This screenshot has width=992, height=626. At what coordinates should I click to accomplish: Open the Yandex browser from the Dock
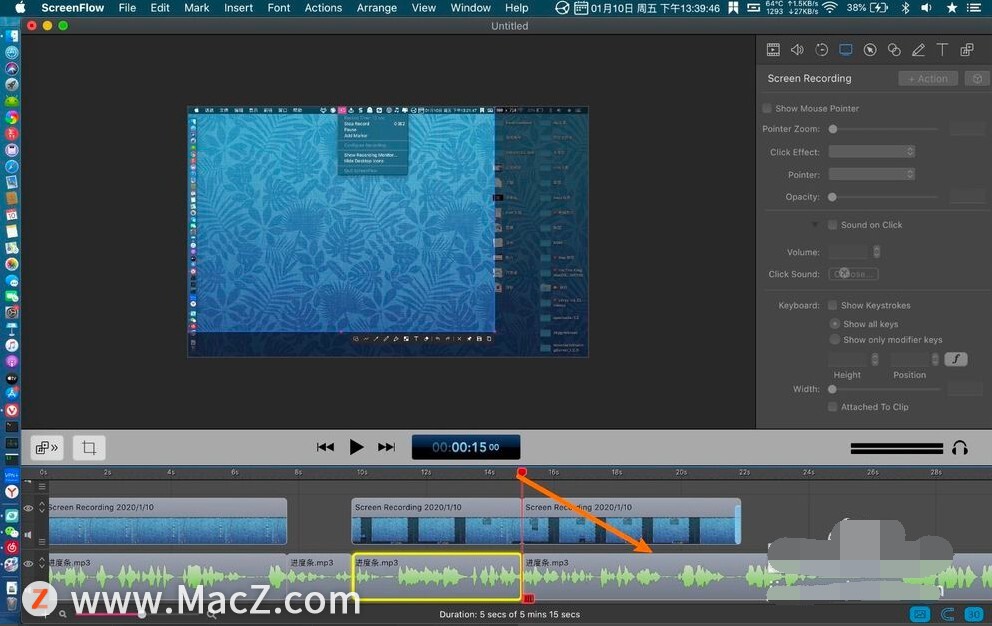click(11, 491)
